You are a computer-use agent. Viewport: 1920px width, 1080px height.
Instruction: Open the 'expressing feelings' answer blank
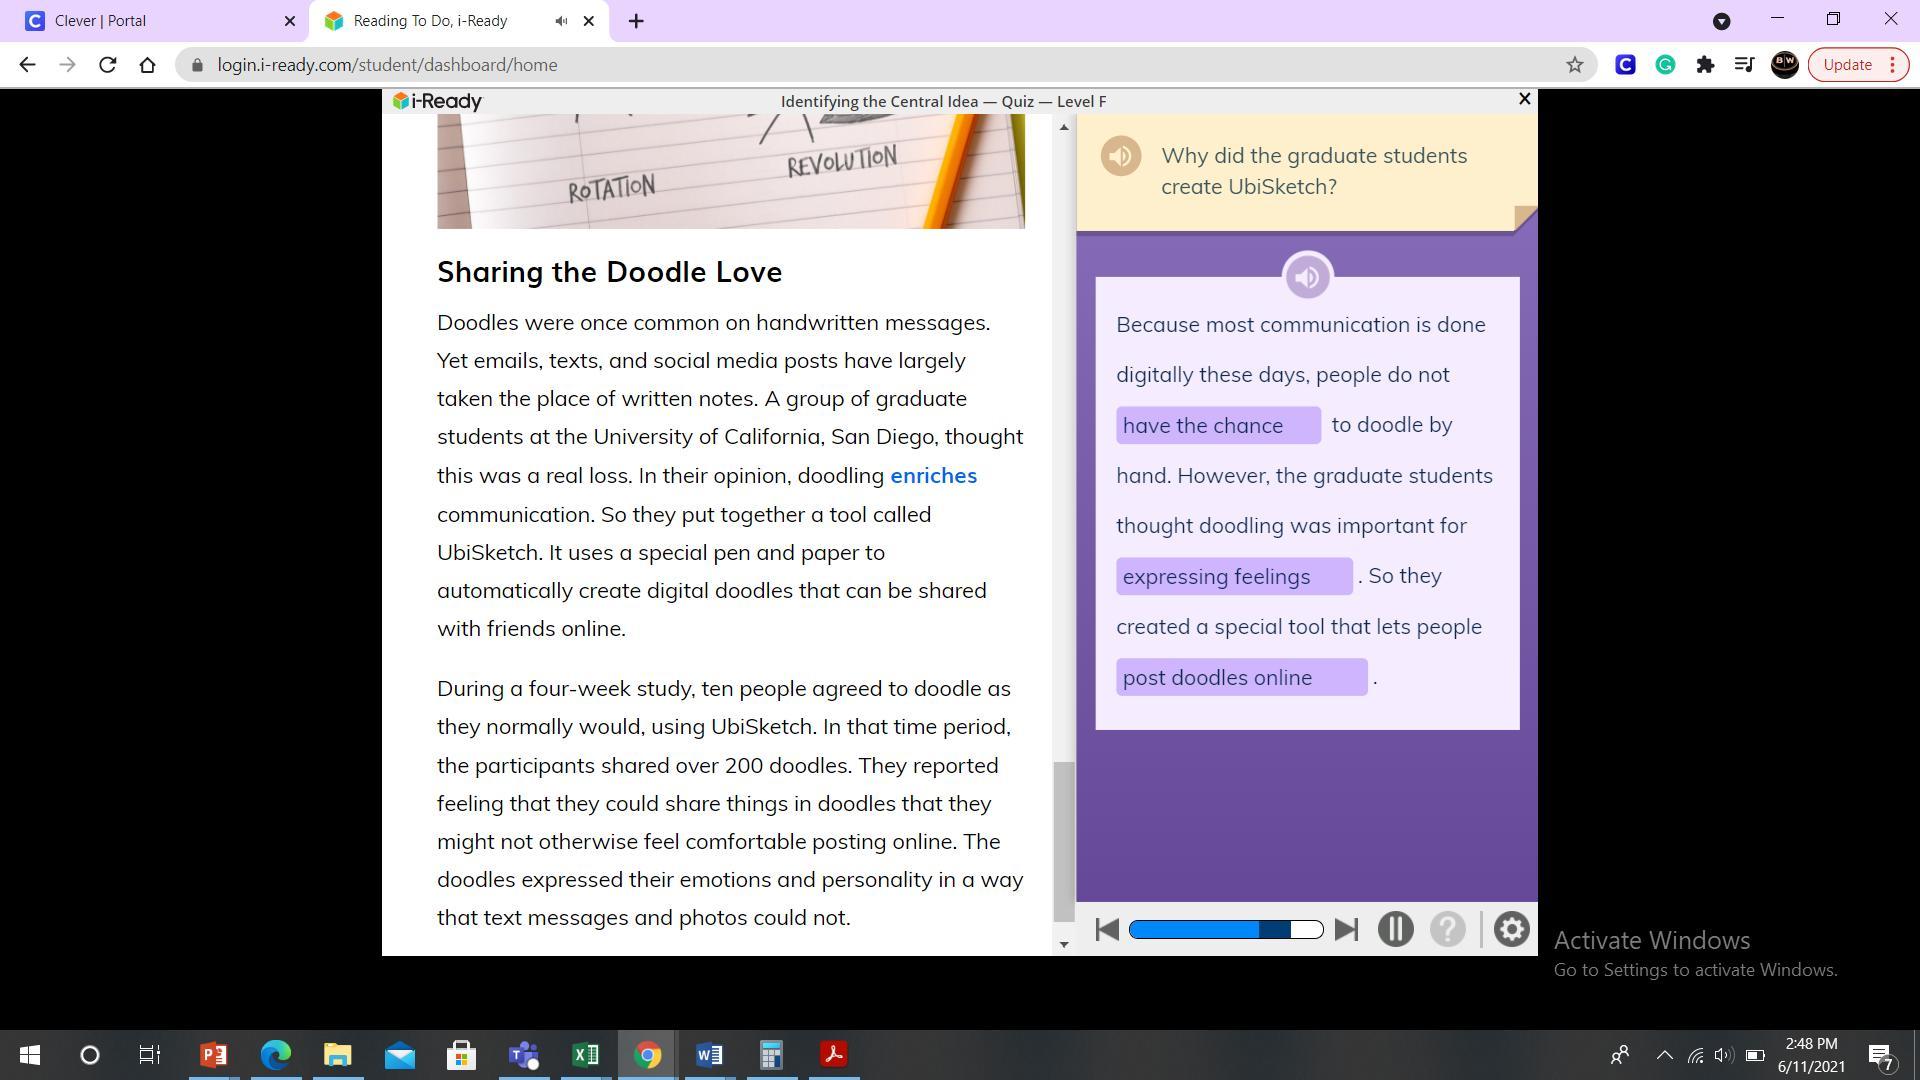(1233, 577)
